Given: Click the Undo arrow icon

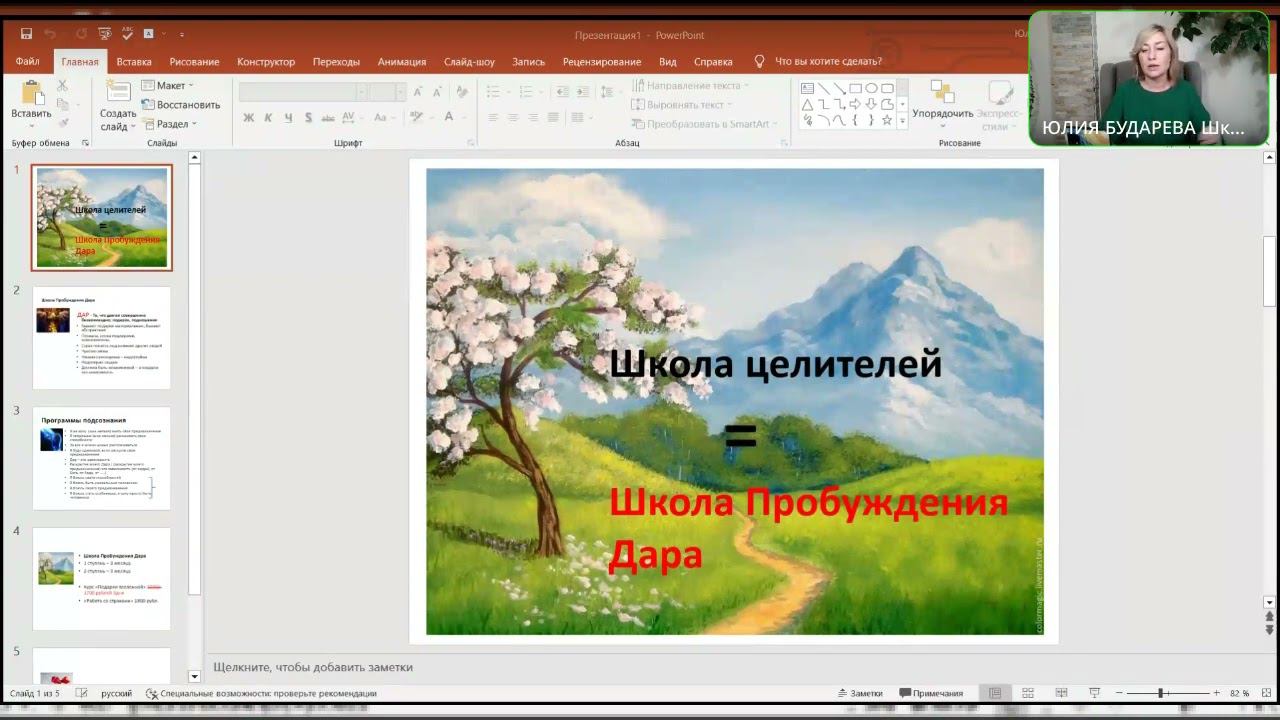Looking at the screenshot, I should [50, 34].
